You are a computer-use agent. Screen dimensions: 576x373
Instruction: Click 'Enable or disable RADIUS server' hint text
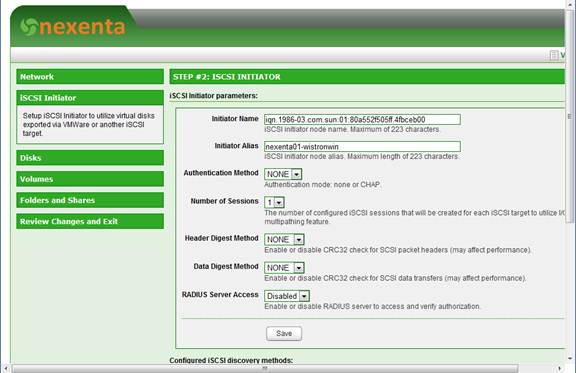[372, 306]
